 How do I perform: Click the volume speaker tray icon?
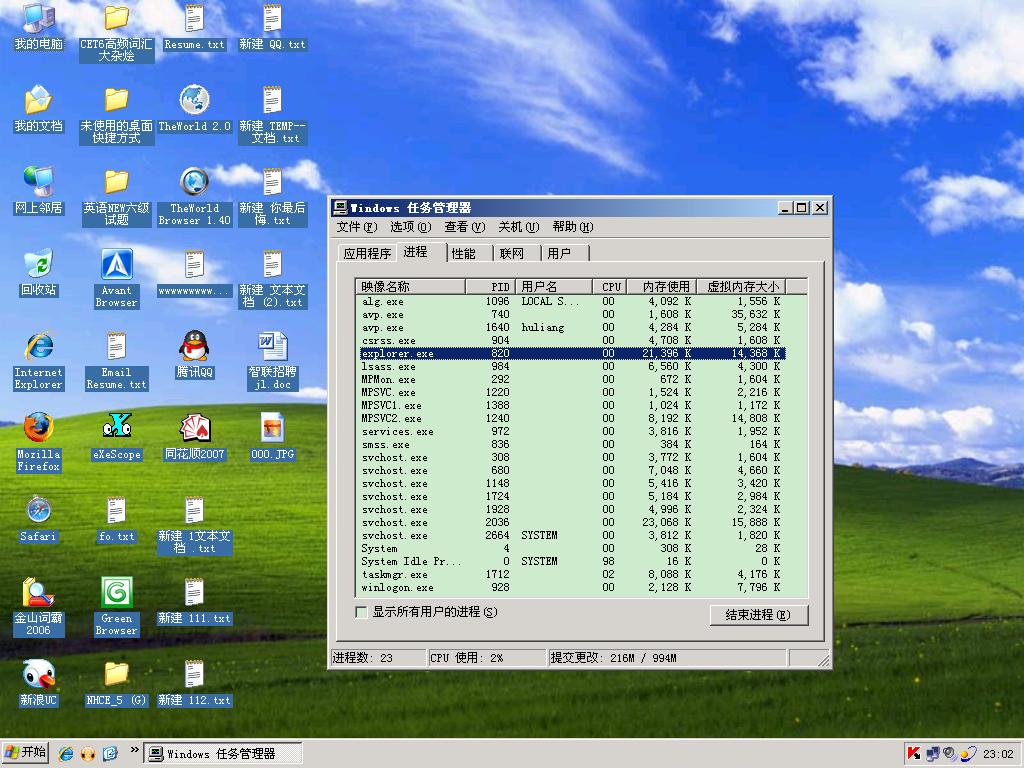pos(950,754)
